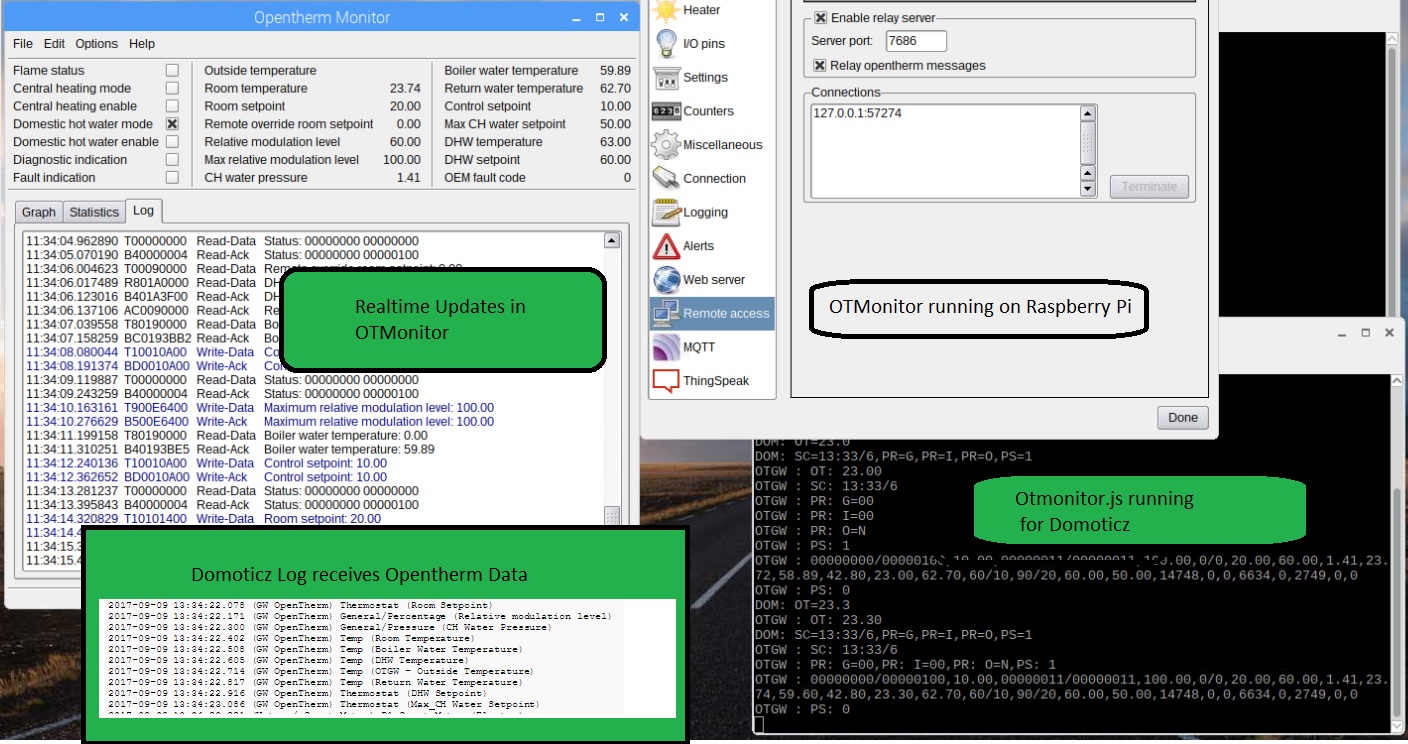
Task: Open the Edit menu
Action: coord(54,44)
